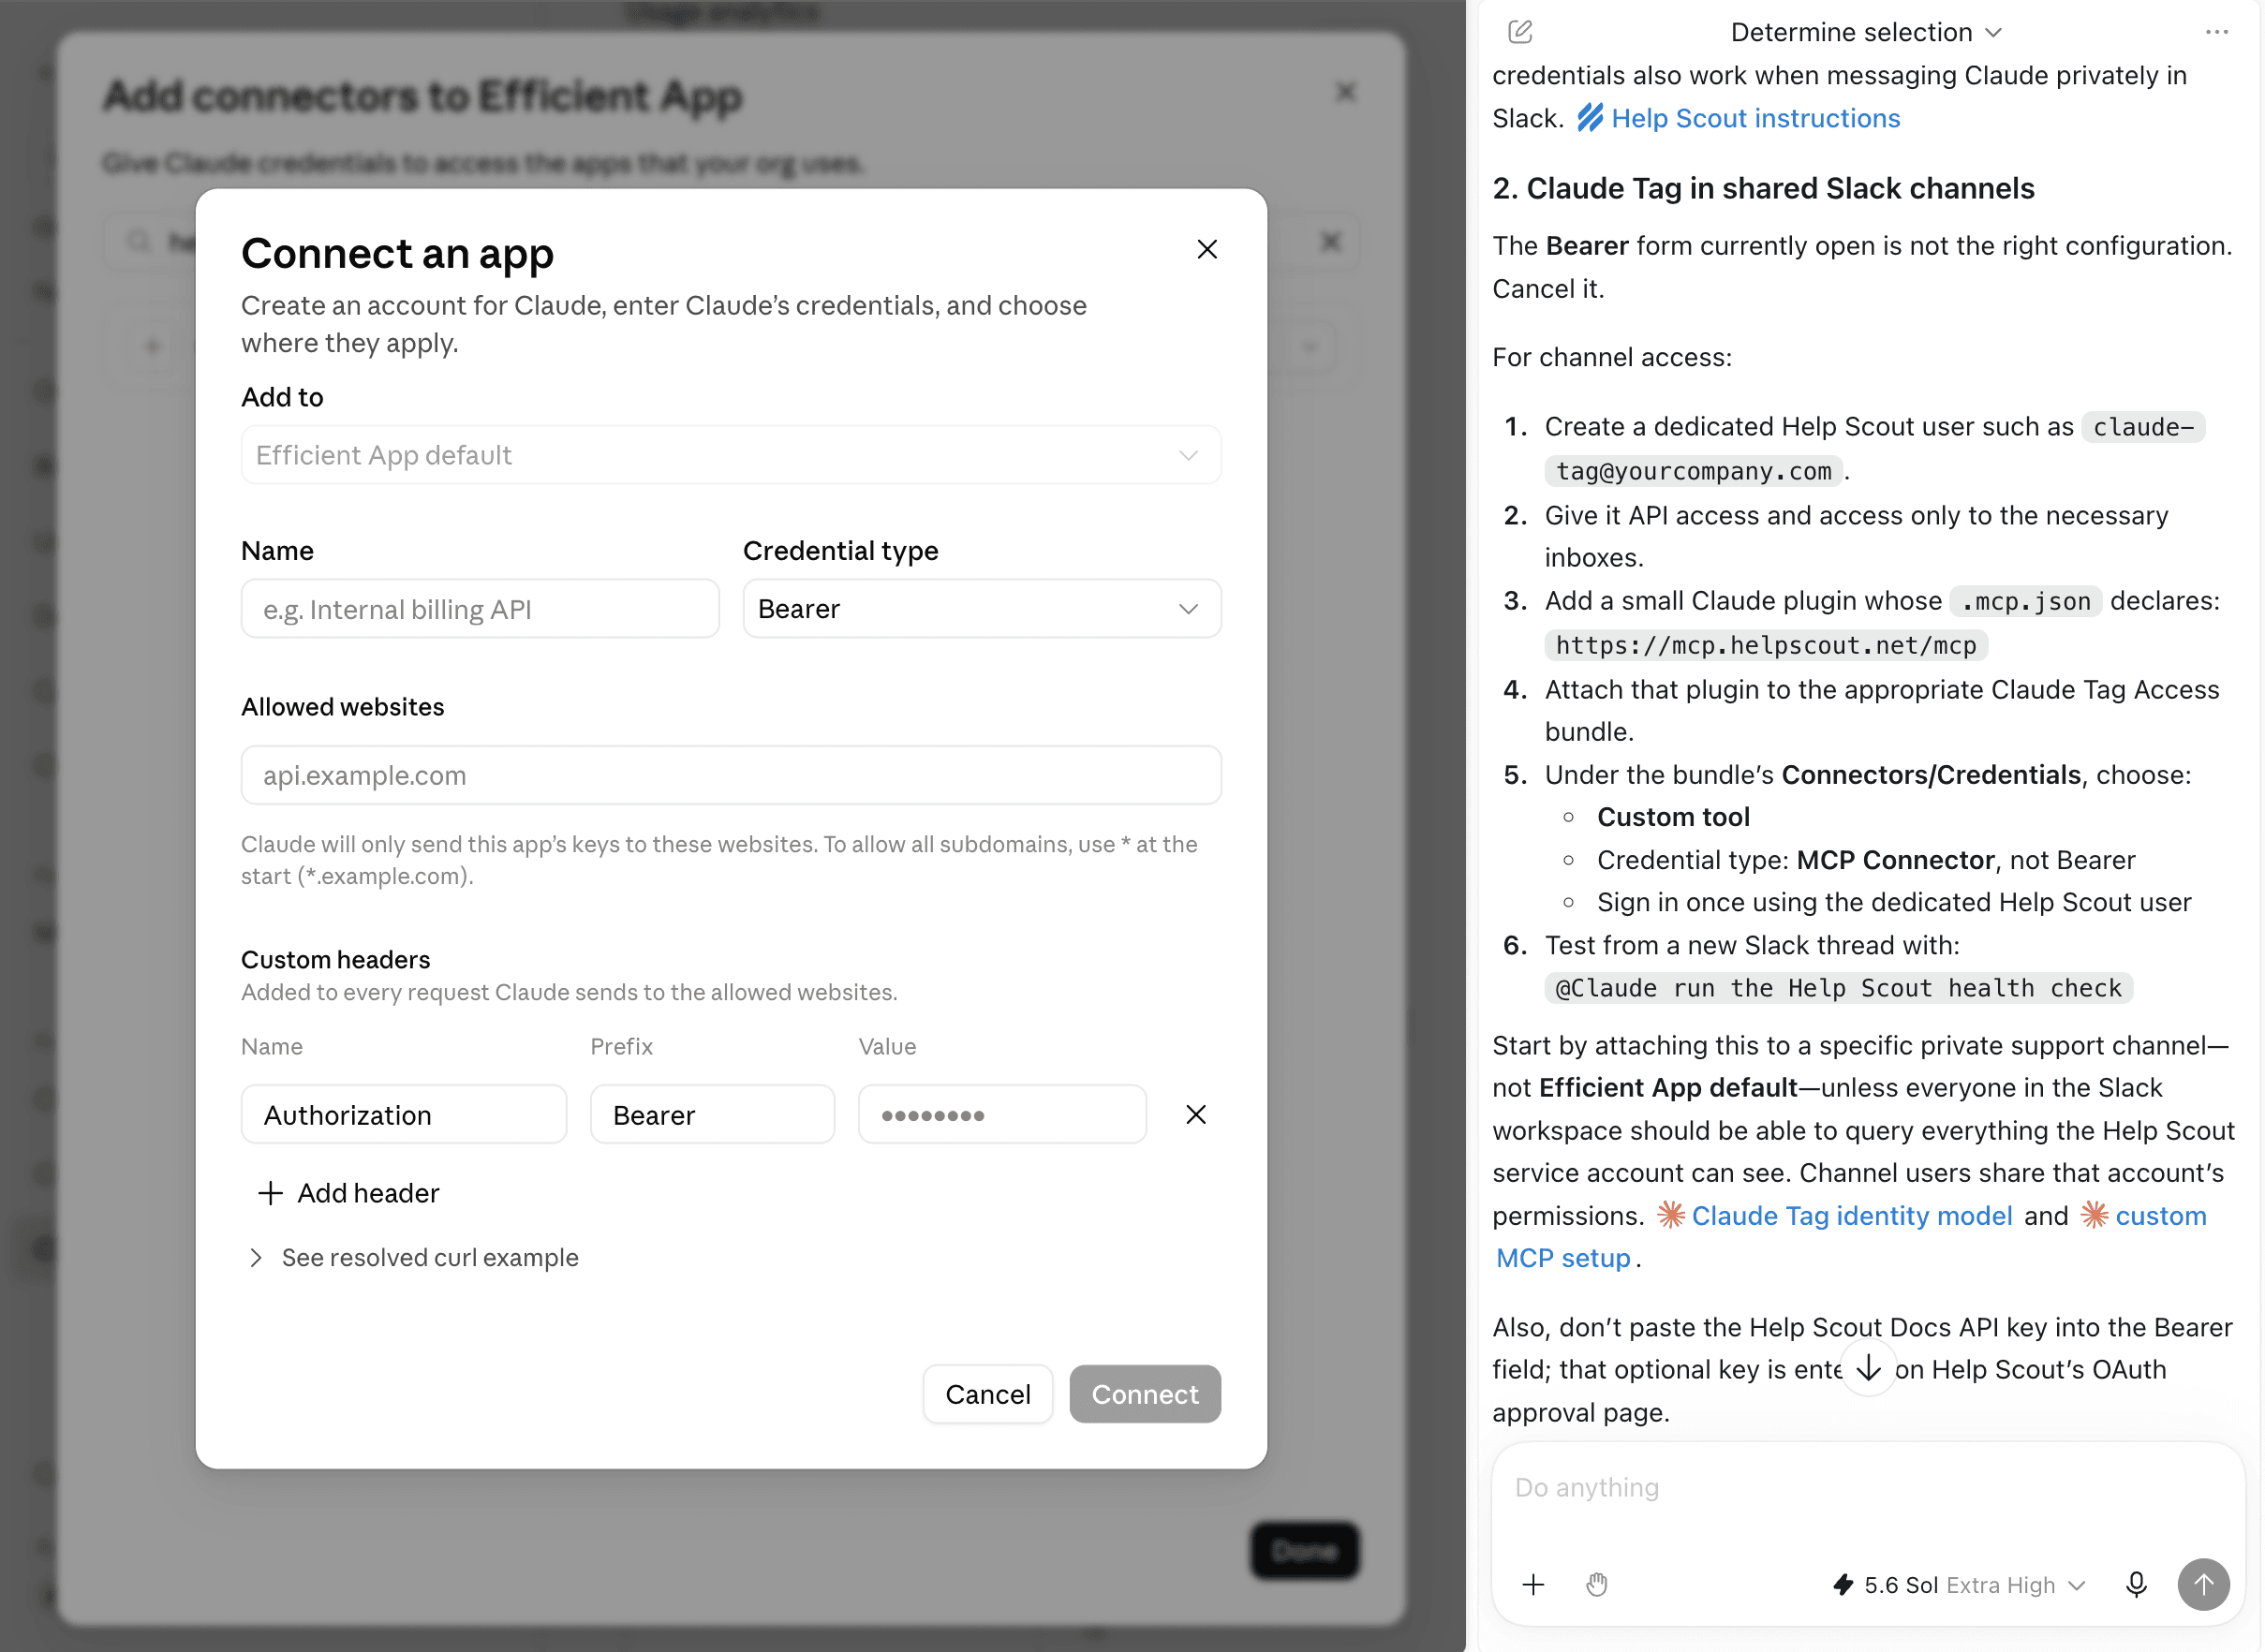Click Add header
Image resolution: width=2265 pixels, height=1652 pixels.
pos(349,1193)
